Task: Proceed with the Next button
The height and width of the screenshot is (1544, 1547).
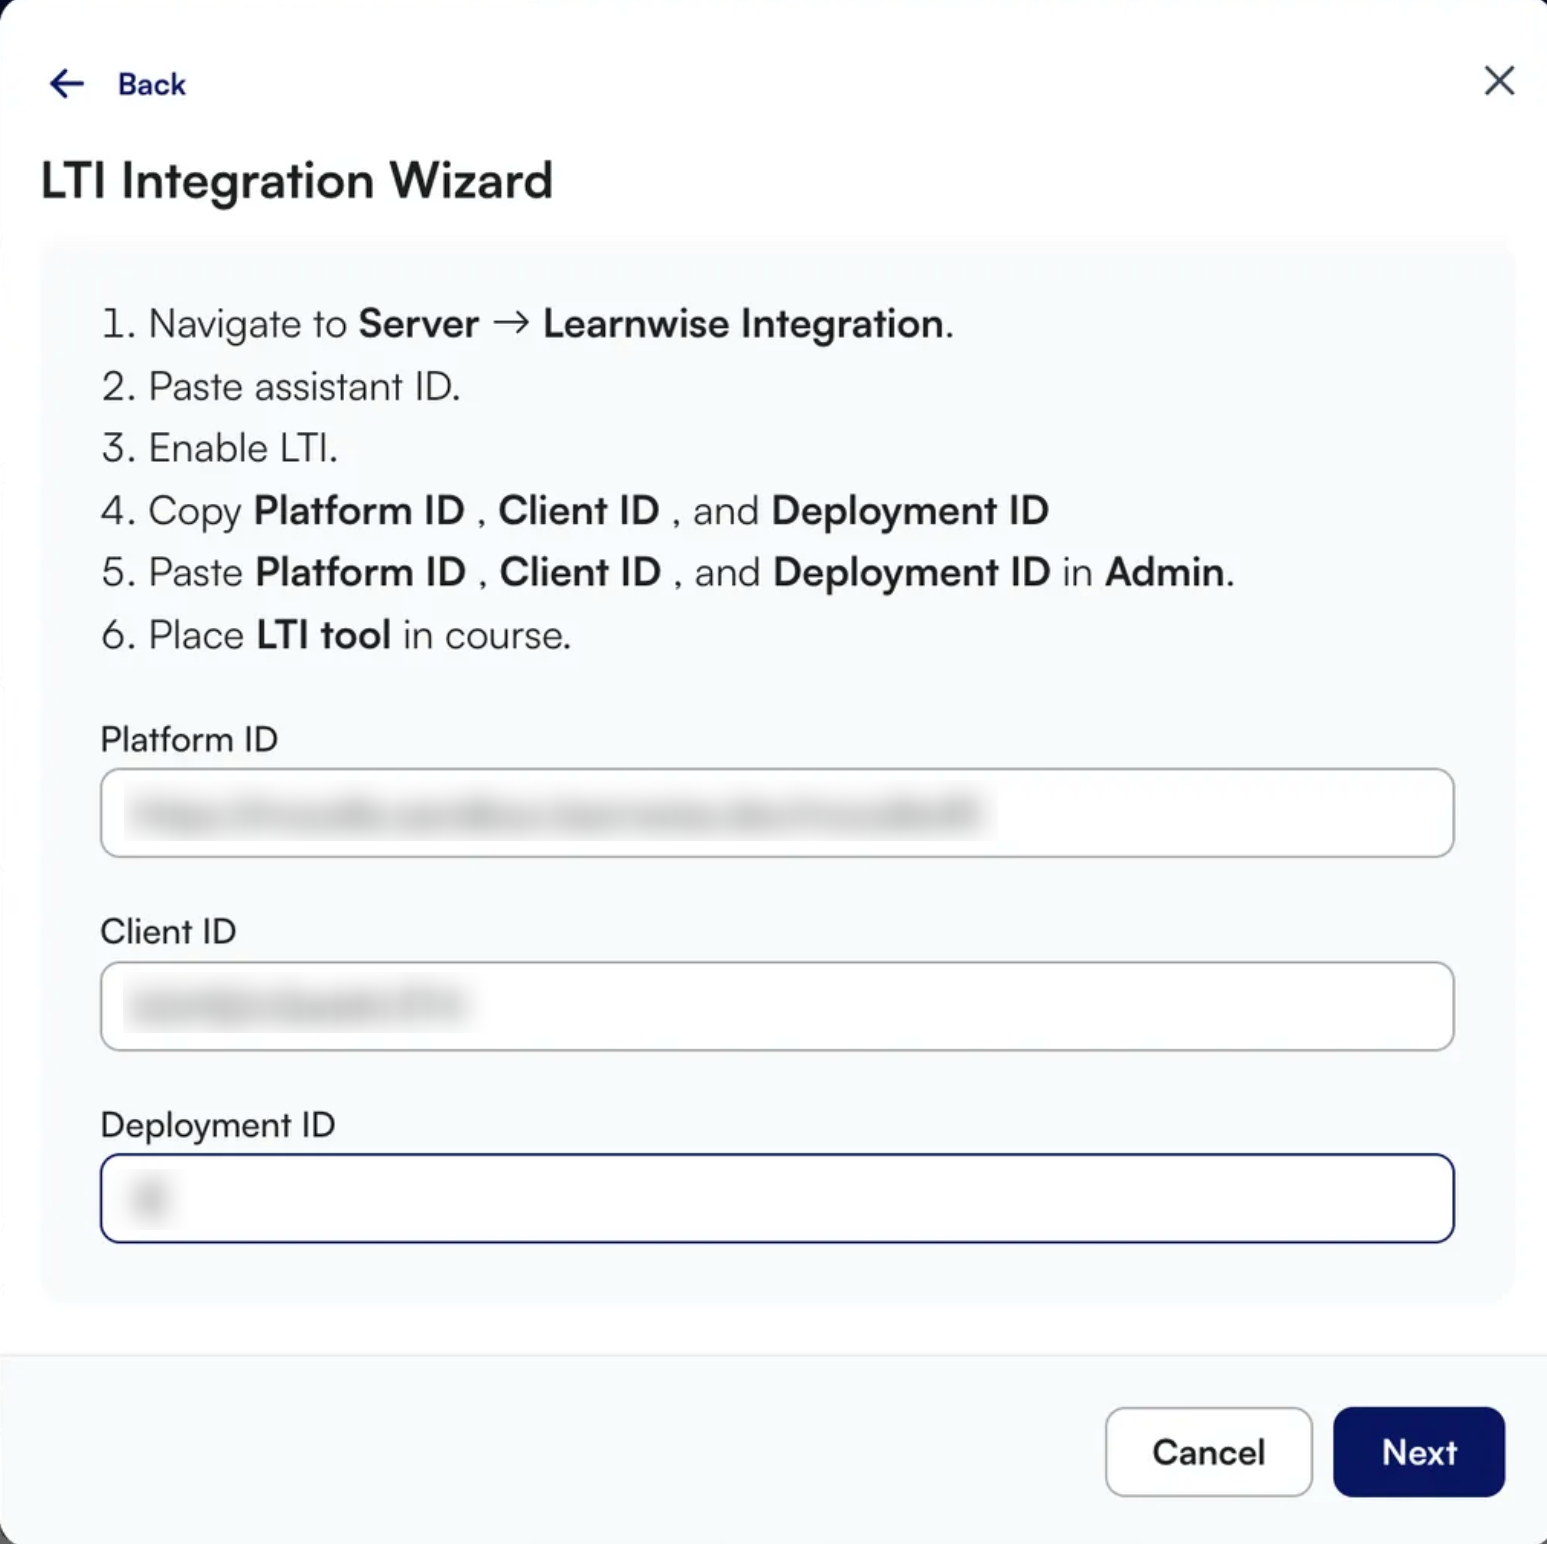Action: pos(1418,1452)
